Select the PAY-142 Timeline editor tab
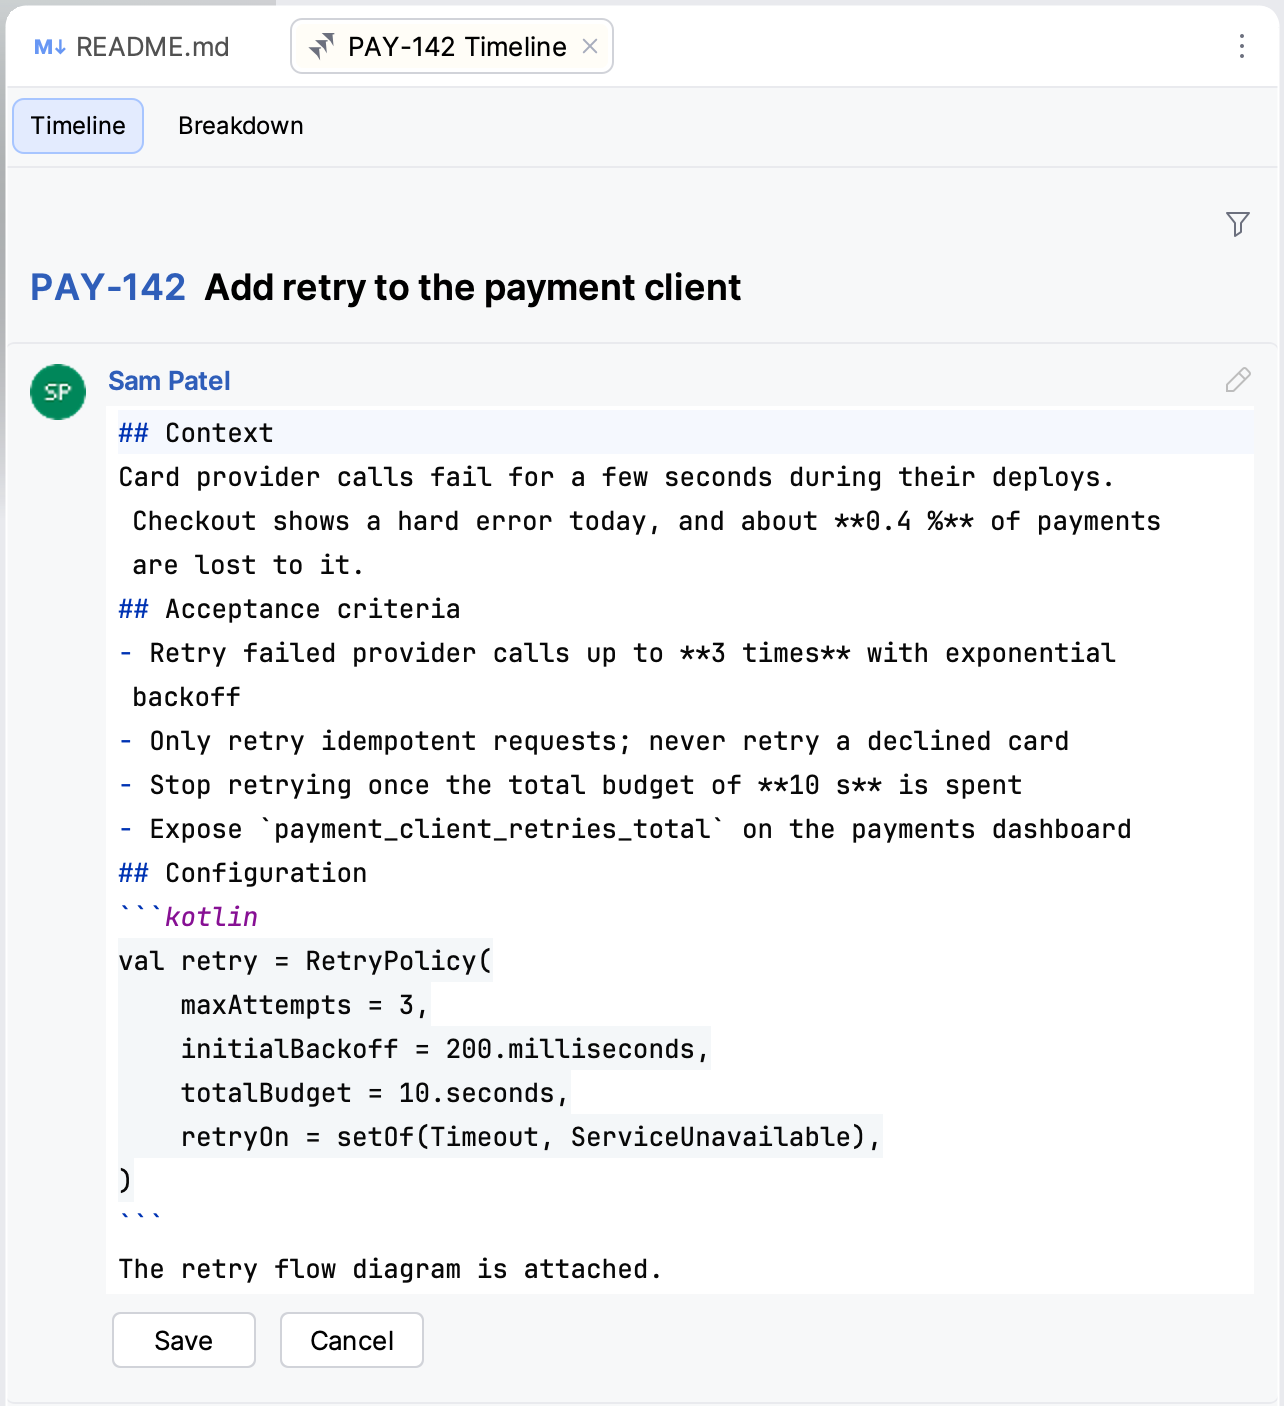1284x1406 pixels. (x=452, y=46)
